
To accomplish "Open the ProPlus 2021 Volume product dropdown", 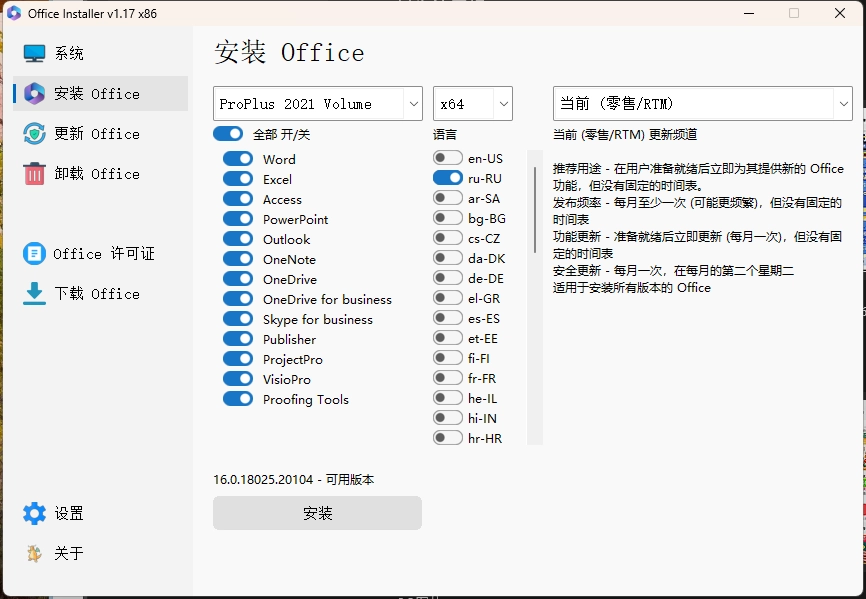I will pos(317,103).
